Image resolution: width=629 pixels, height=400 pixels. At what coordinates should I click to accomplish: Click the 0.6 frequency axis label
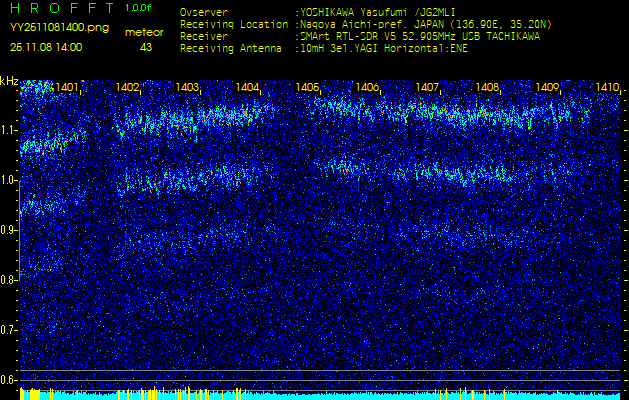coord(9,379)
